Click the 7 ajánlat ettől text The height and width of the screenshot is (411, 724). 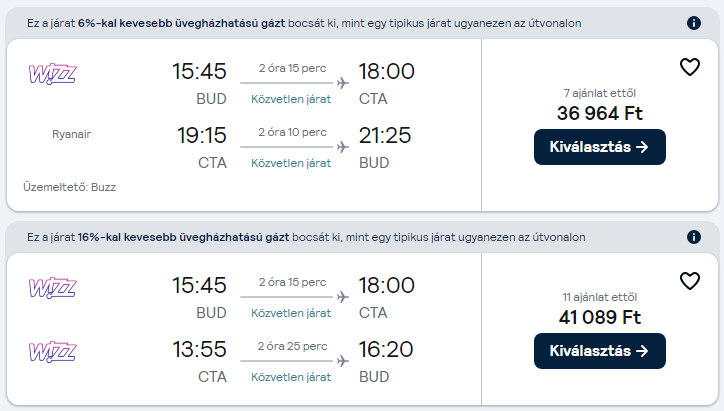pyautogui.click(x=600, y=93)
